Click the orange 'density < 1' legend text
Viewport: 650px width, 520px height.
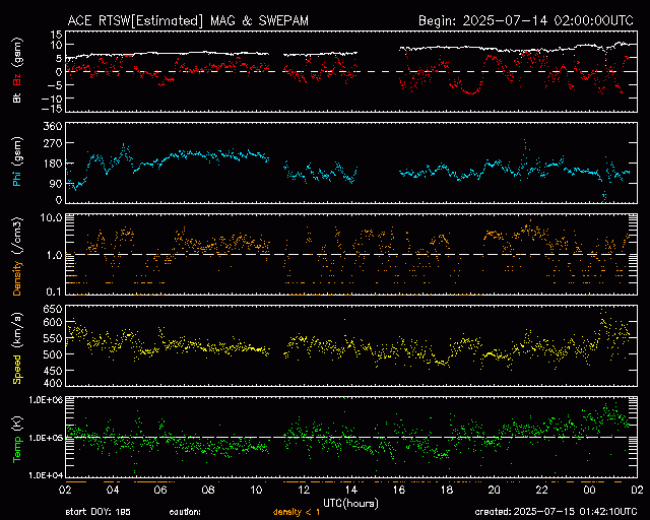pos(296,512)
